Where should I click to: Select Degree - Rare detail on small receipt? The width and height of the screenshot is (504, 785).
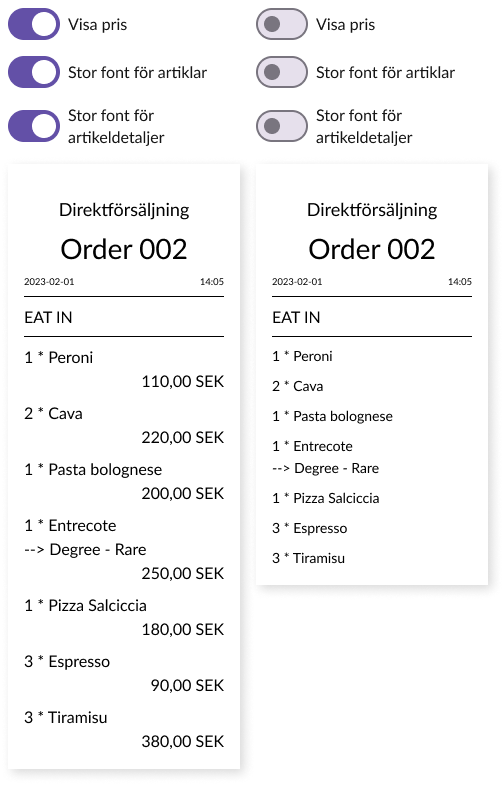click(325, 468)
